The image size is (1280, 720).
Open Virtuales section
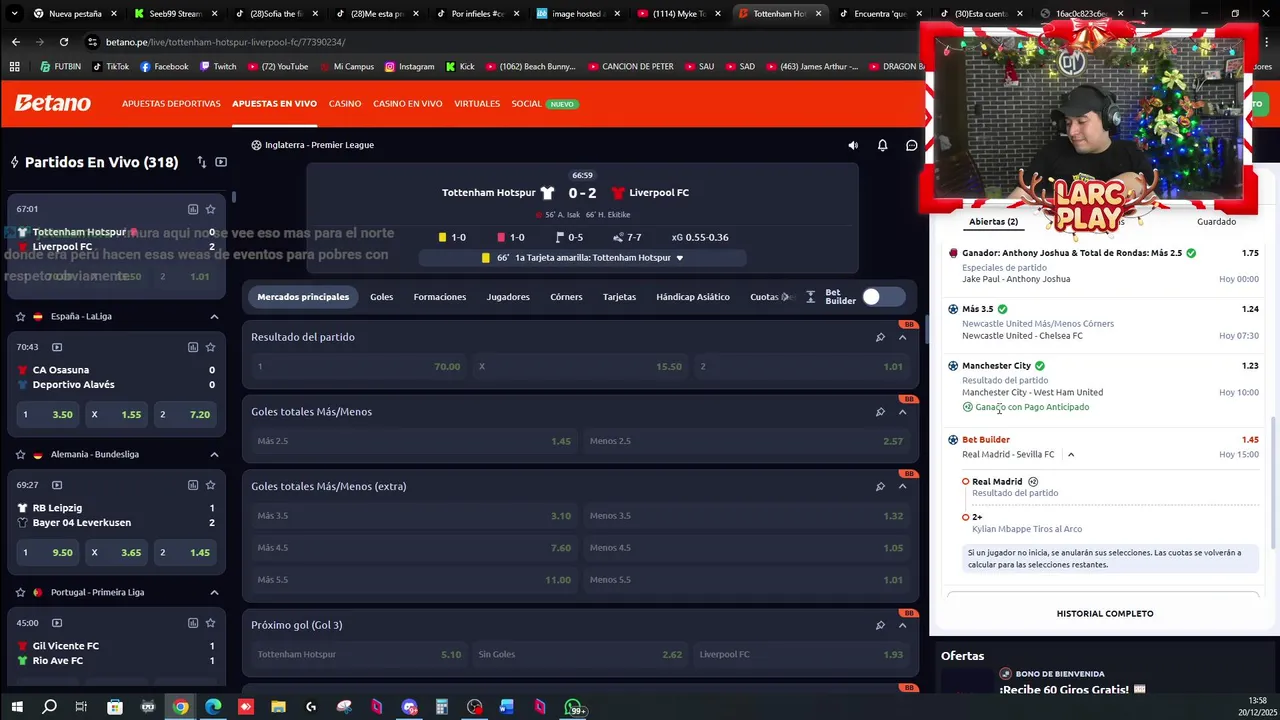pos(477,104)
